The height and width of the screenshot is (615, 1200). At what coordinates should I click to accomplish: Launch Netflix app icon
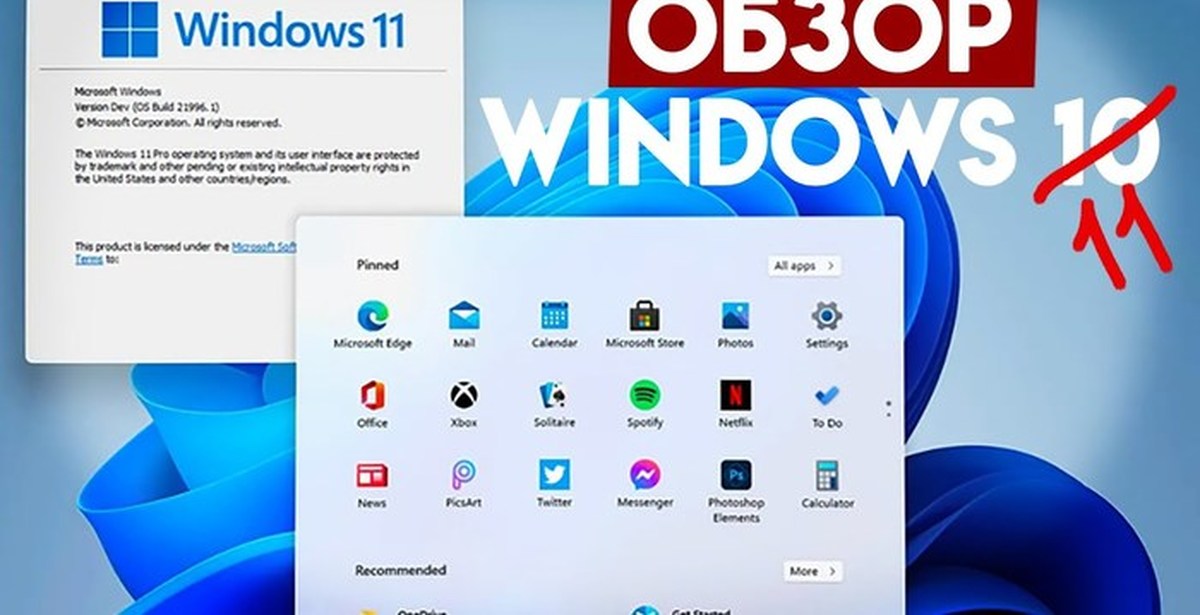pos(735,396)
